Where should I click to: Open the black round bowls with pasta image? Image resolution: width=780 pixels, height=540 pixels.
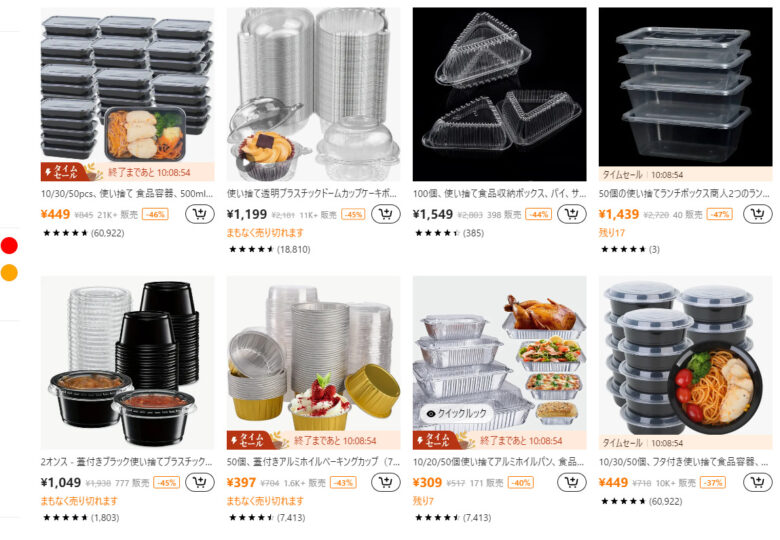click(x=685, y=363)
